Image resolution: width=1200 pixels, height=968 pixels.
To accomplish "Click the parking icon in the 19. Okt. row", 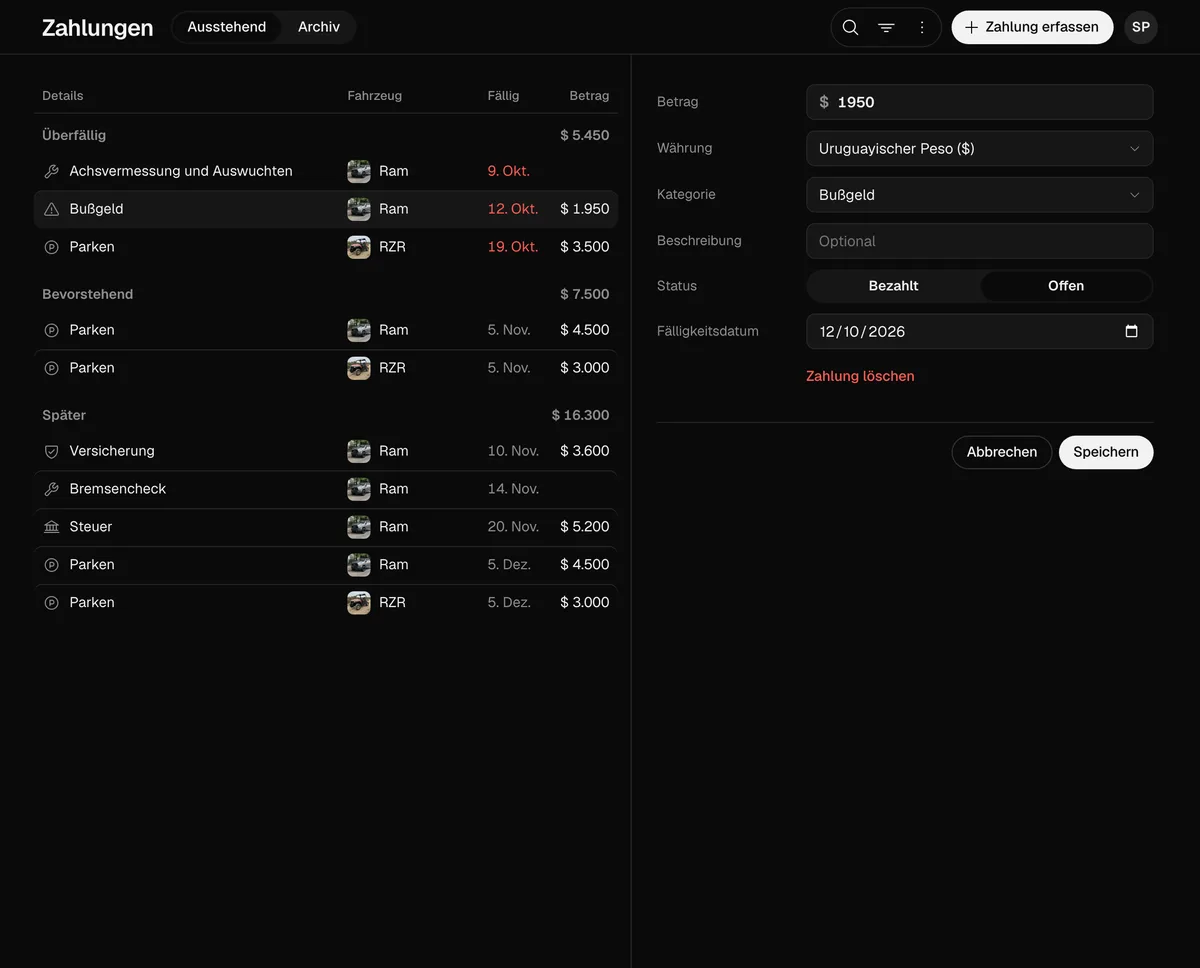I will point(52,248).
